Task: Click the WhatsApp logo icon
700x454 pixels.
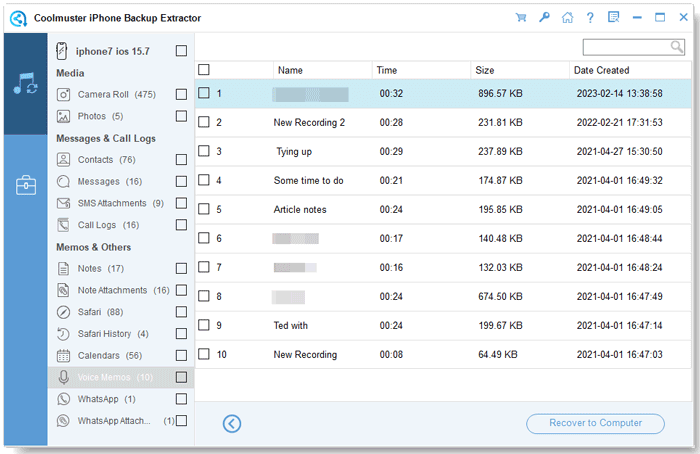Action: coord(63,399)
